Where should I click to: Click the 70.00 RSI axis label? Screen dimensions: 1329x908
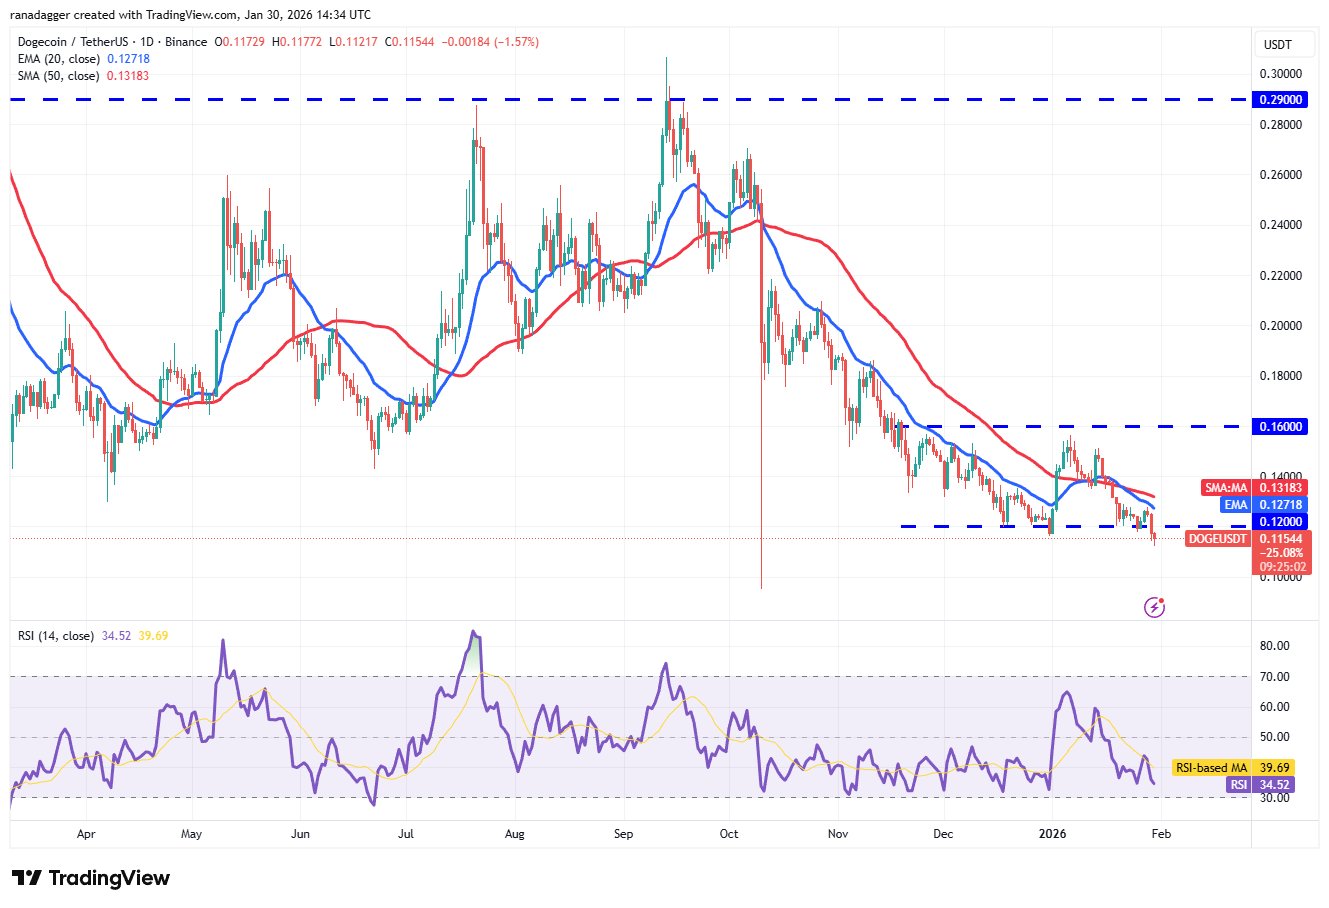point(1276,677)
